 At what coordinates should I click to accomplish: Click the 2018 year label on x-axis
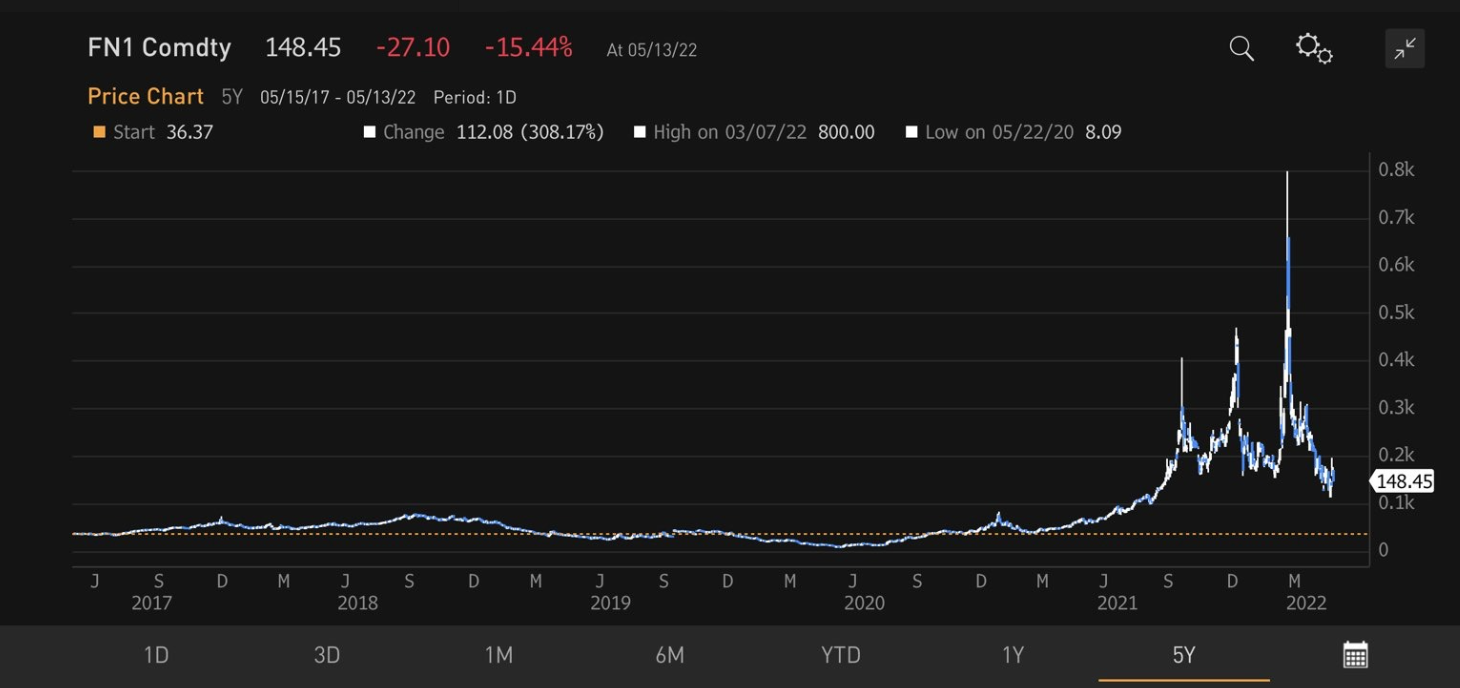click(x=357, y=603)
